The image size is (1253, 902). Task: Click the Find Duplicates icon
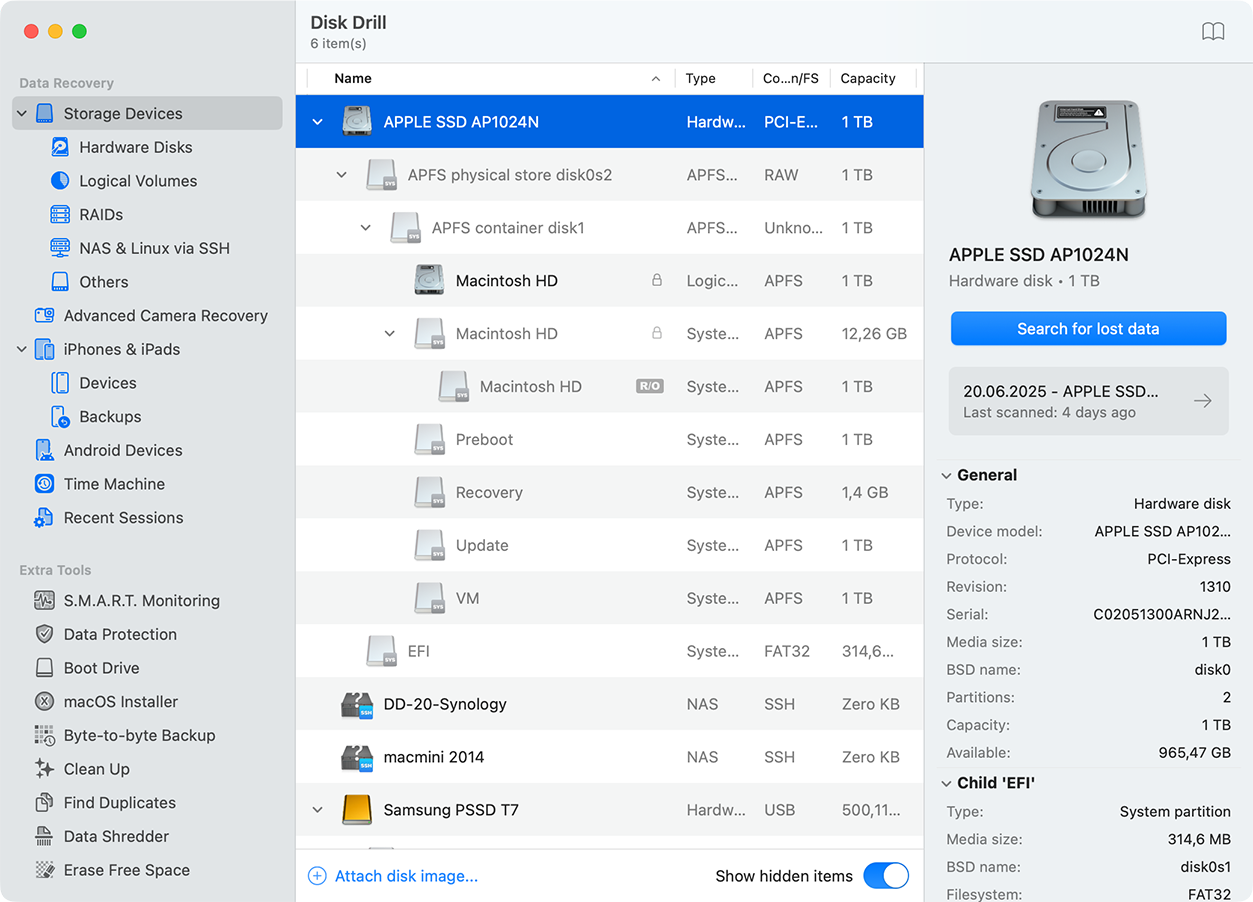pos(44,803)
